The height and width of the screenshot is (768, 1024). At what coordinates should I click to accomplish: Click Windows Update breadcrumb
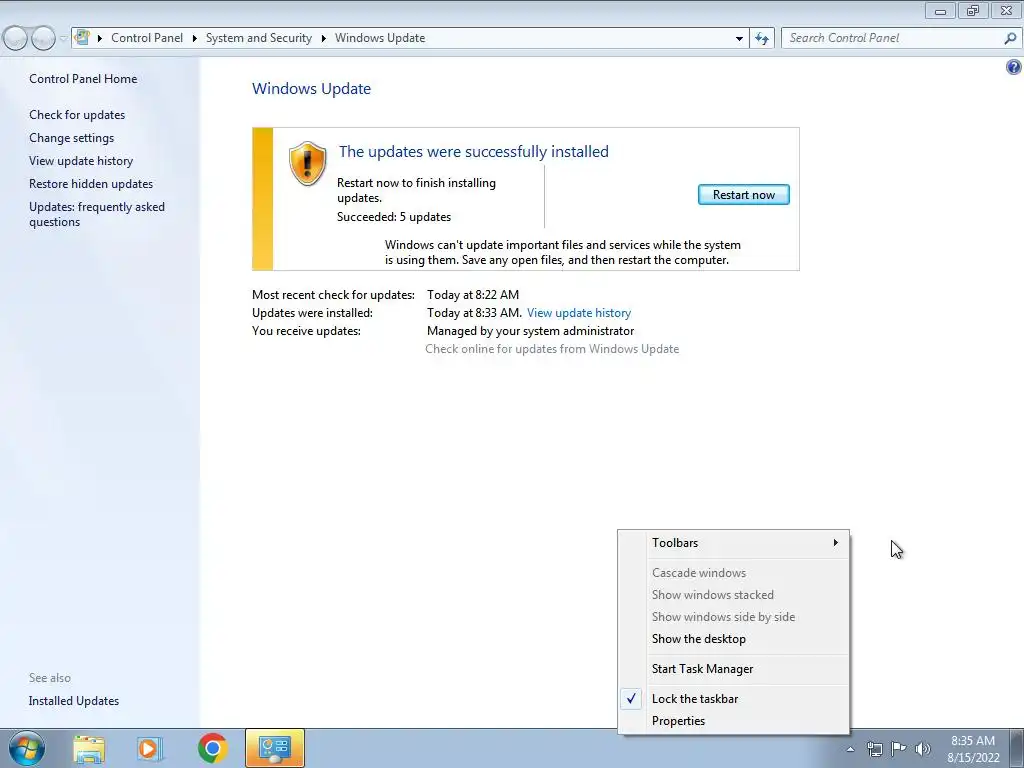[380, 38]
